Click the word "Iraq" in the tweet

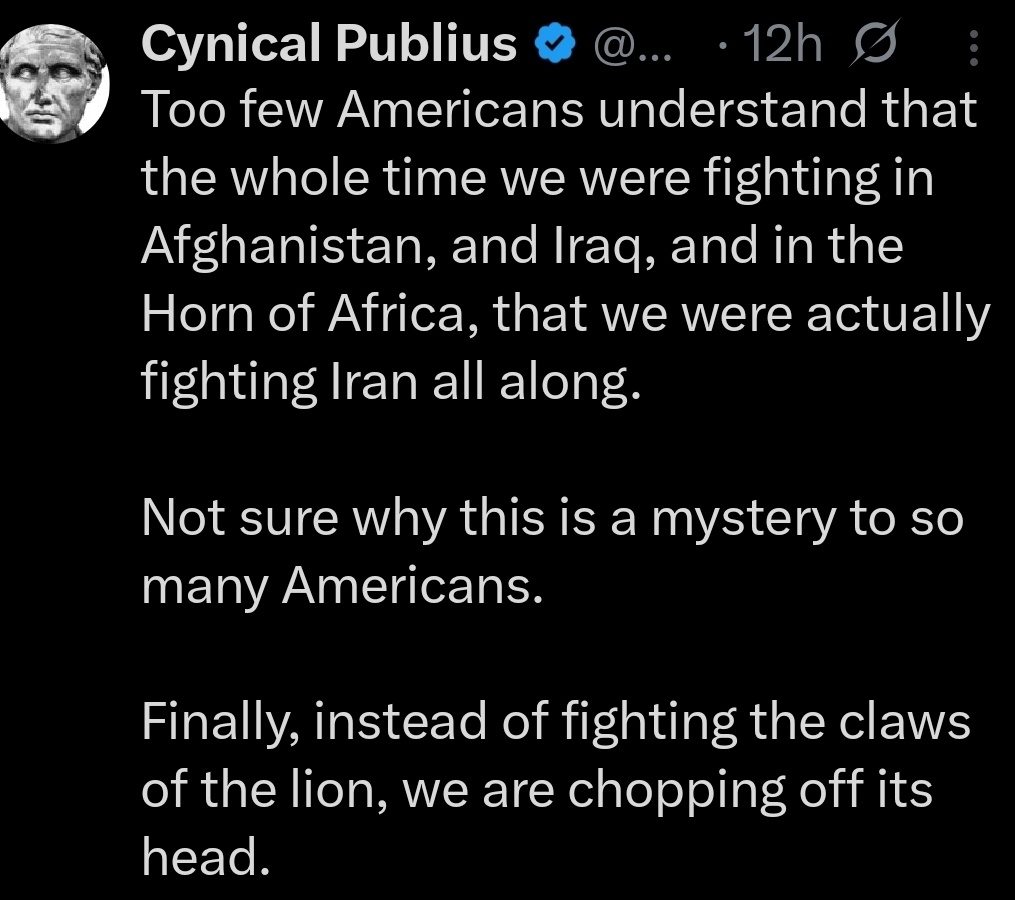coord(609,247)
